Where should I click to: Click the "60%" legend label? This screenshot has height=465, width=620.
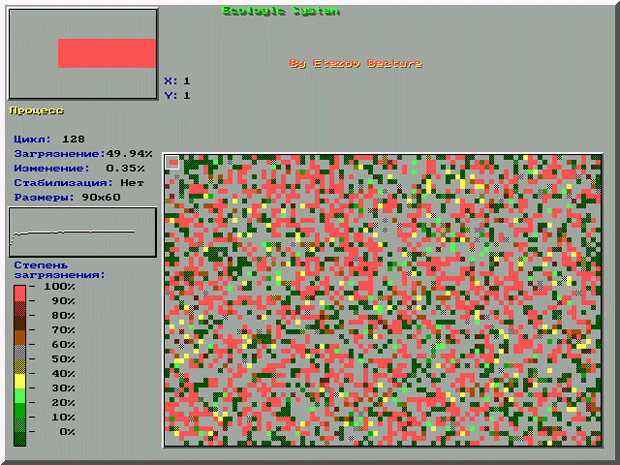click(63, 344)
